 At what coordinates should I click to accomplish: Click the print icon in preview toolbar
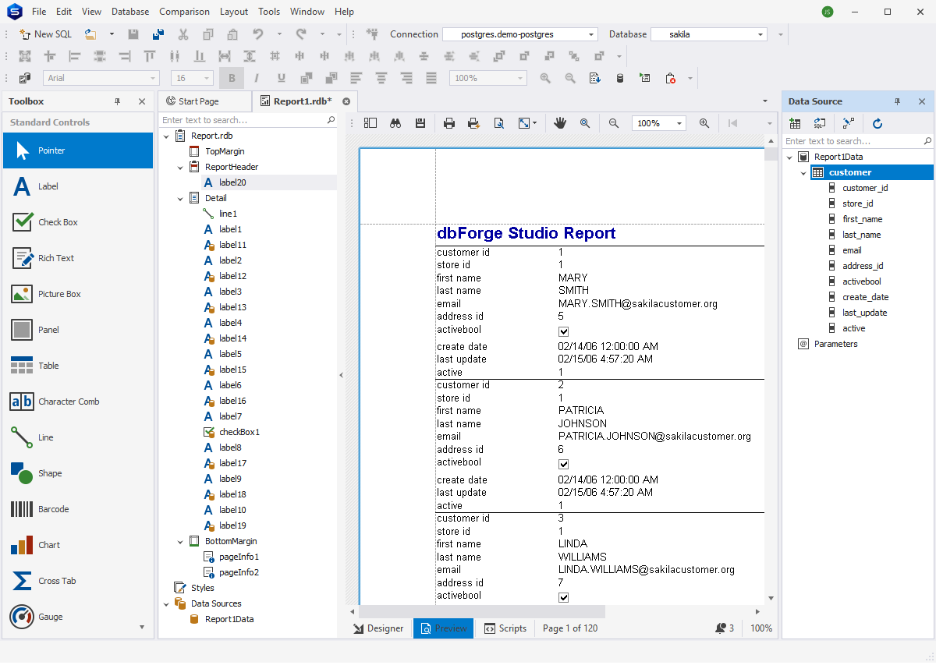449,123
